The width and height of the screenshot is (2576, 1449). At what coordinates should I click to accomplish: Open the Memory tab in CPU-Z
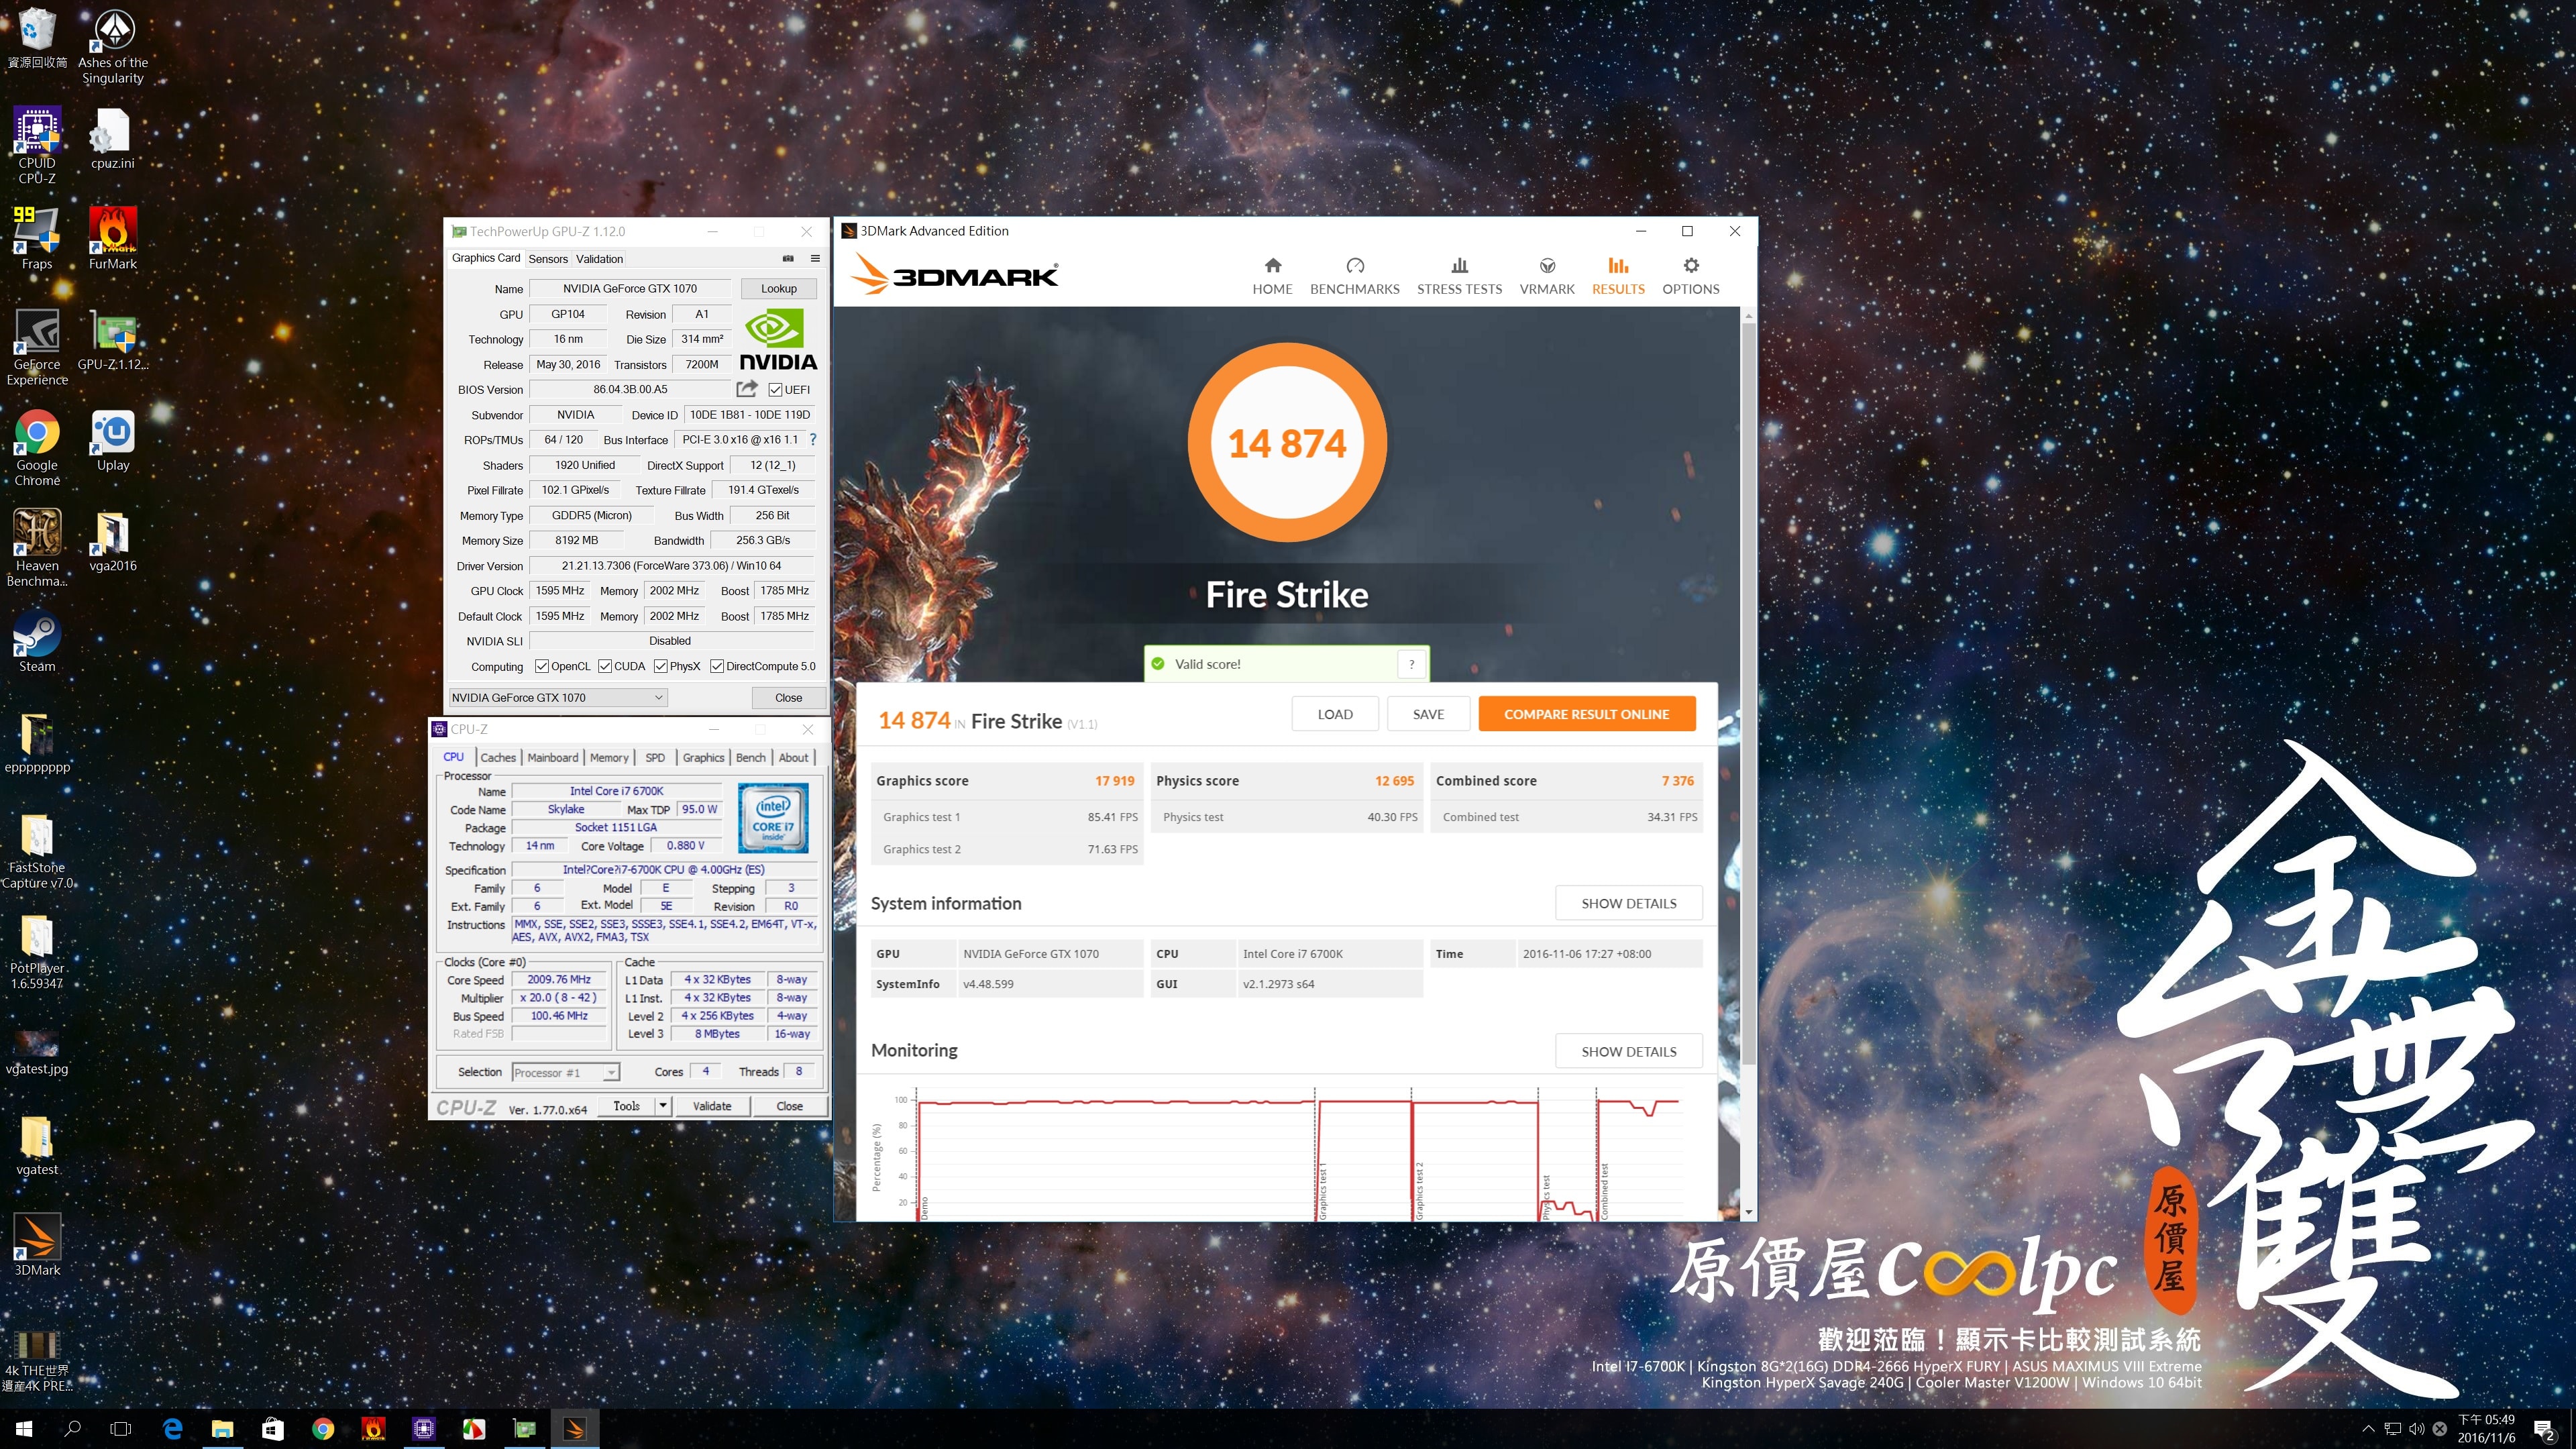[609, 757]
